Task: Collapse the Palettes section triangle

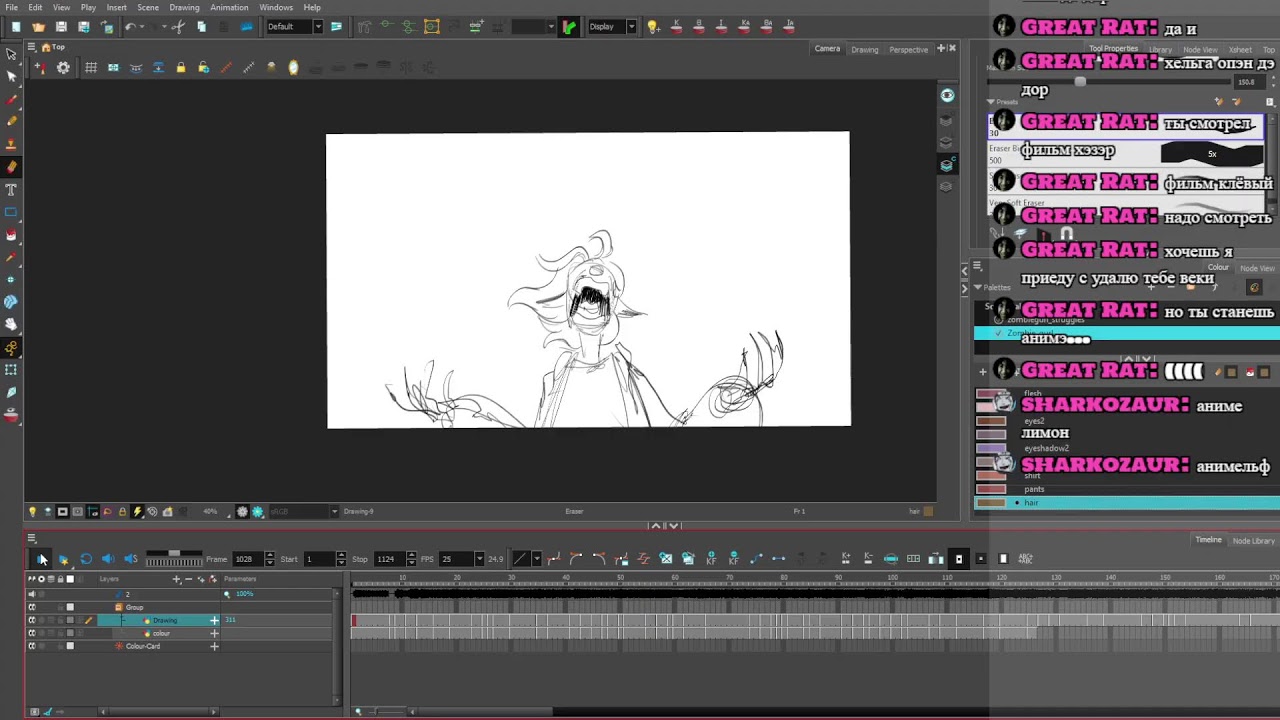Action: tap(978, 287)
